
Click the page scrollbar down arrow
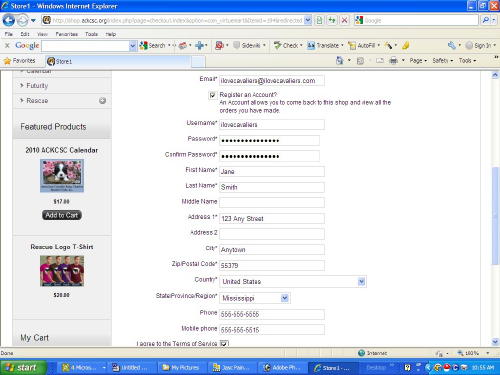click(x=495, y=342)
